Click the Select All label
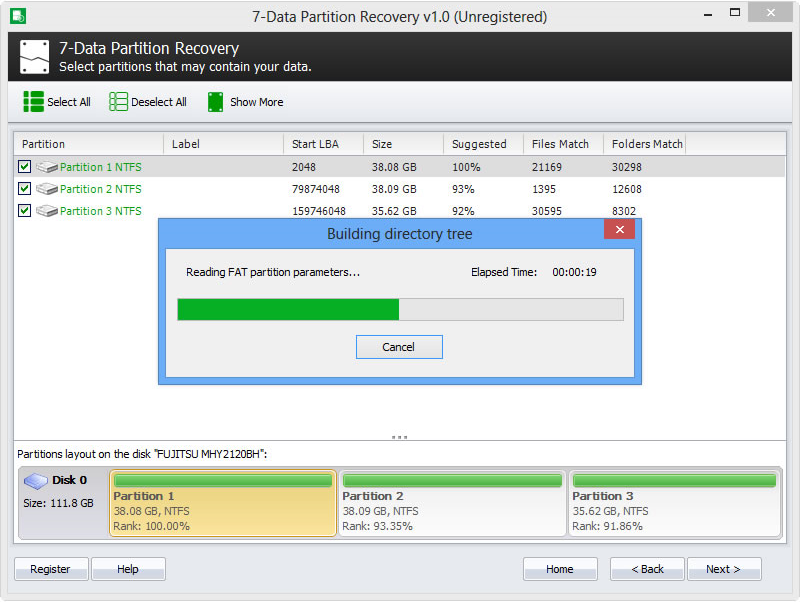The image size is (800, 602). pos(69,102)
